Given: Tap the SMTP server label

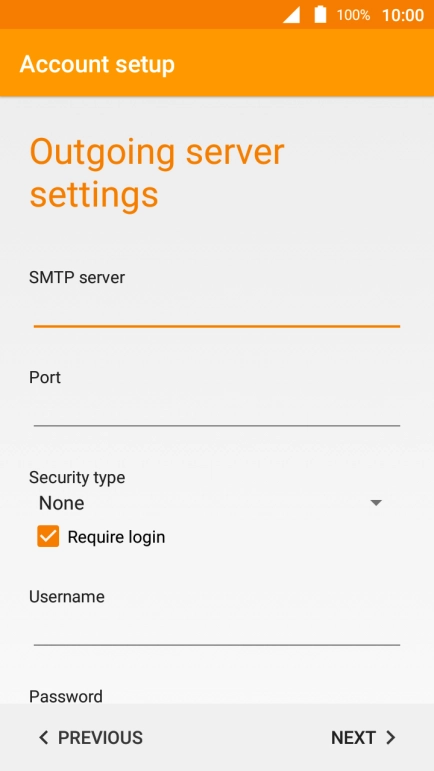Looking at the screenshot, I should (77, 277).
